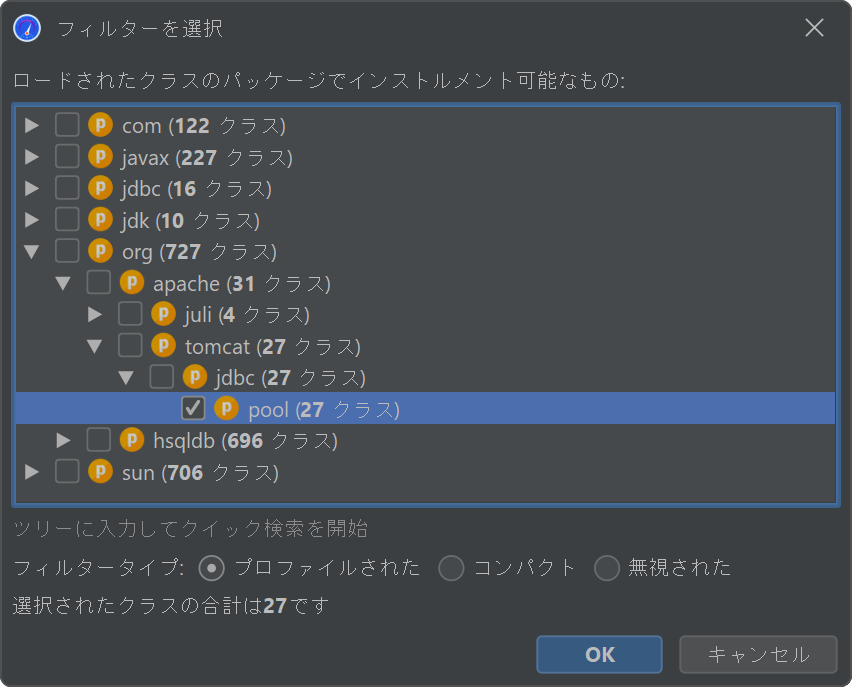Close the フィルターを選択 dialog
This screenshot has height=687, width=852.
pyautogui.click(x=814, y=28)
